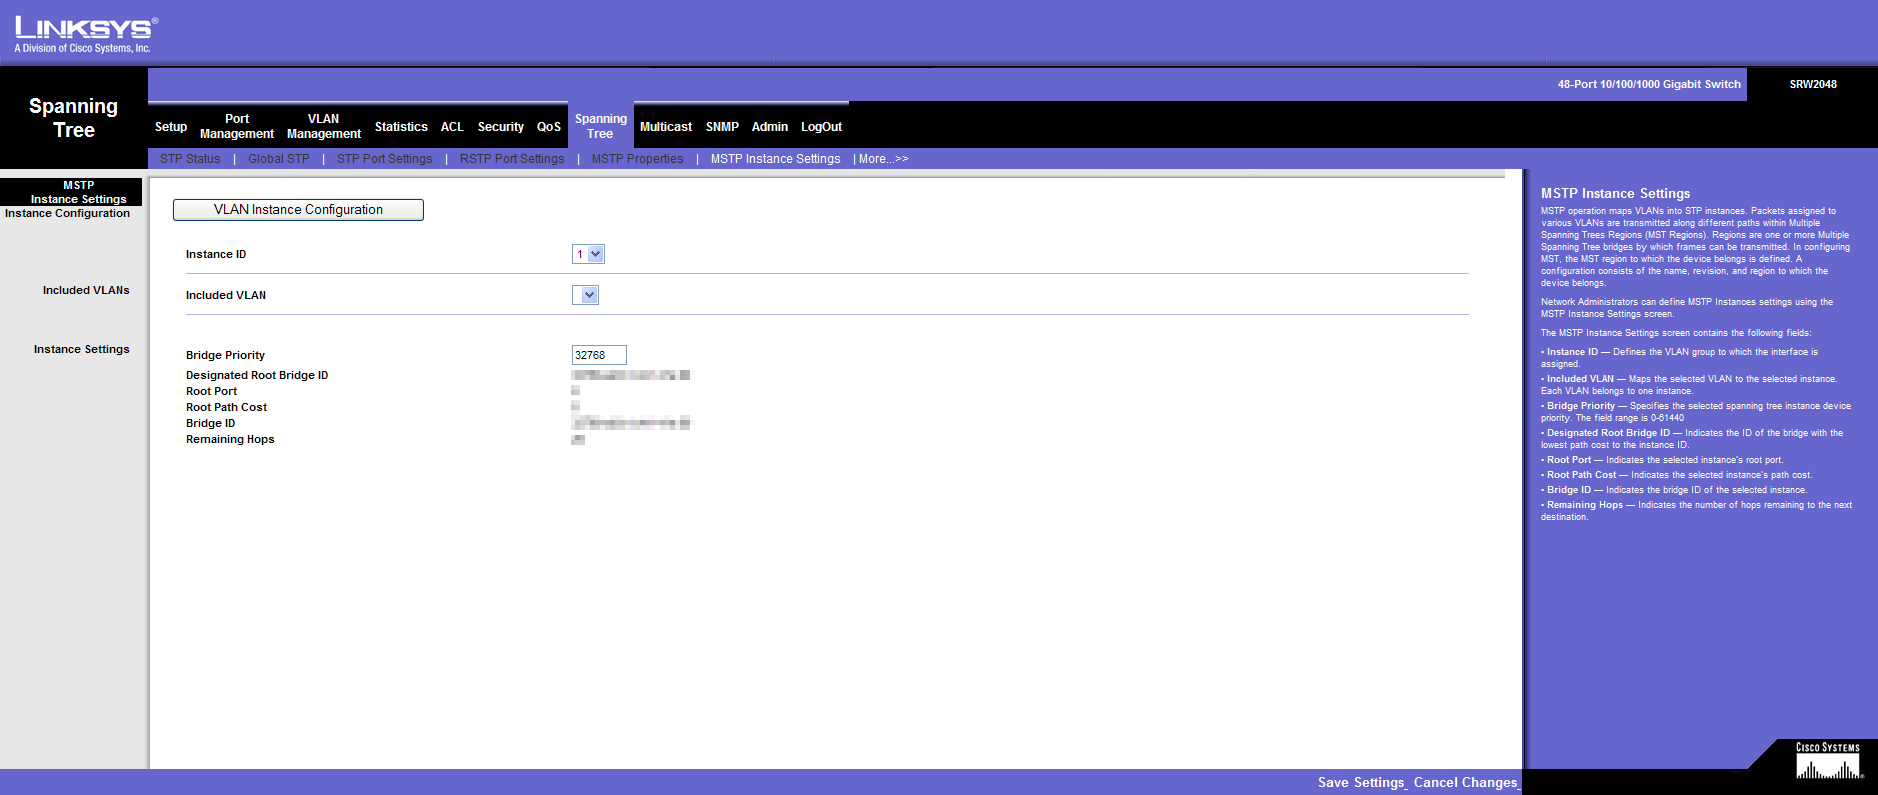Viewport: 1878px width, 795px height.
Task: Select the Security tab
Action: (500, 127)
